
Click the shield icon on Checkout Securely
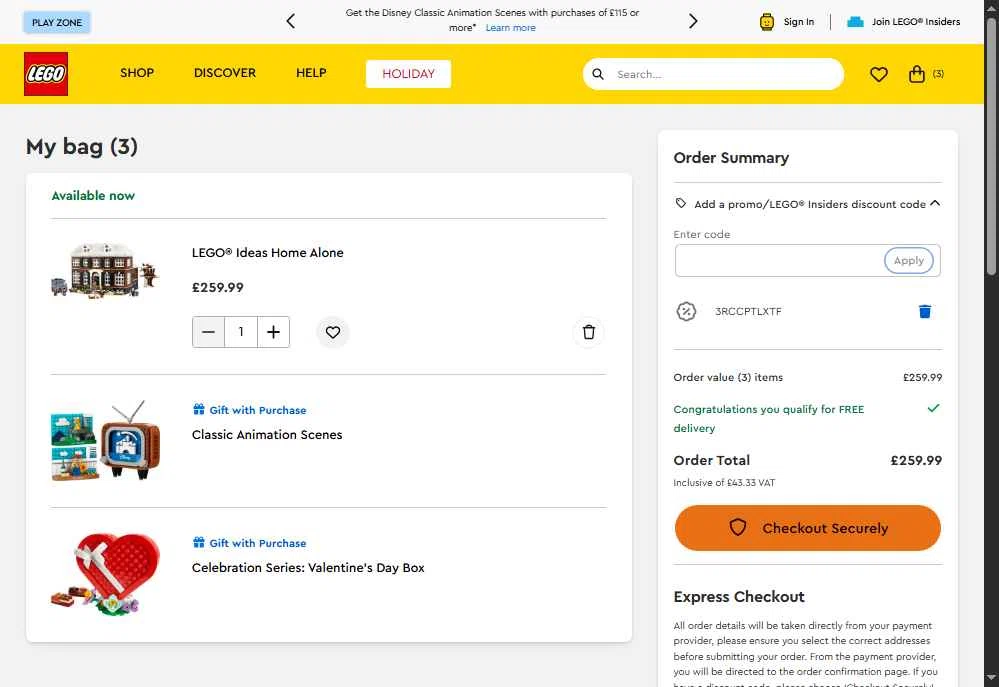pyautogui.click(x=738, y=528)
